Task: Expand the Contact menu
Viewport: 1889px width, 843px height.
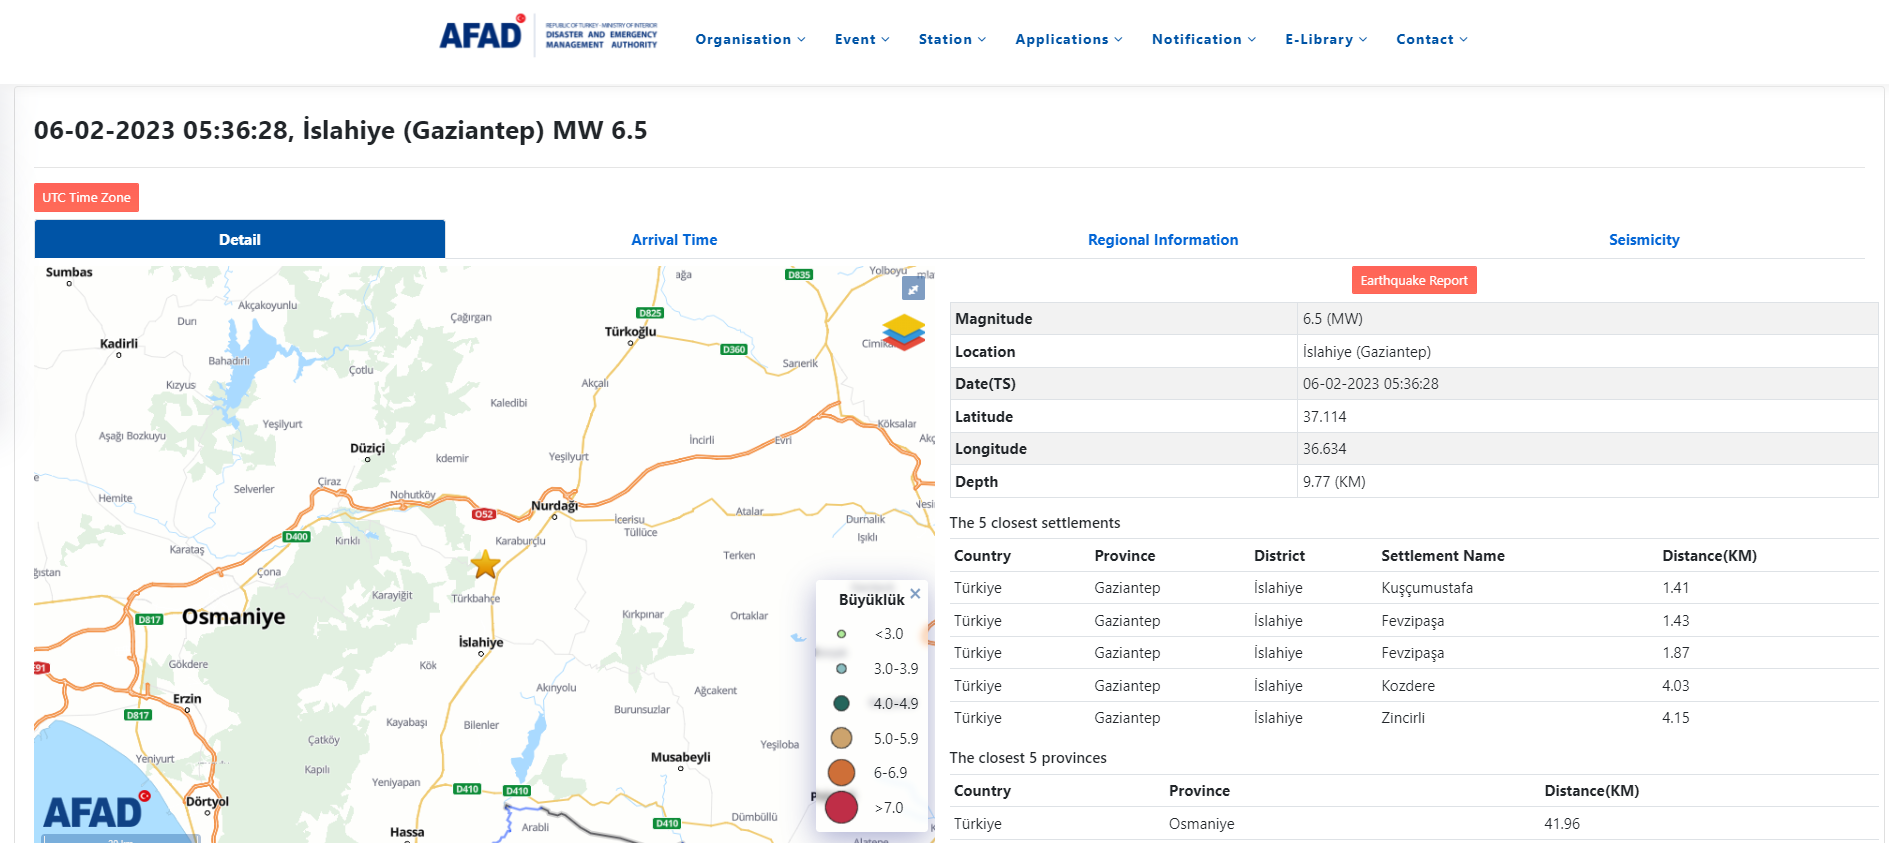Action: pos(1432,39)
